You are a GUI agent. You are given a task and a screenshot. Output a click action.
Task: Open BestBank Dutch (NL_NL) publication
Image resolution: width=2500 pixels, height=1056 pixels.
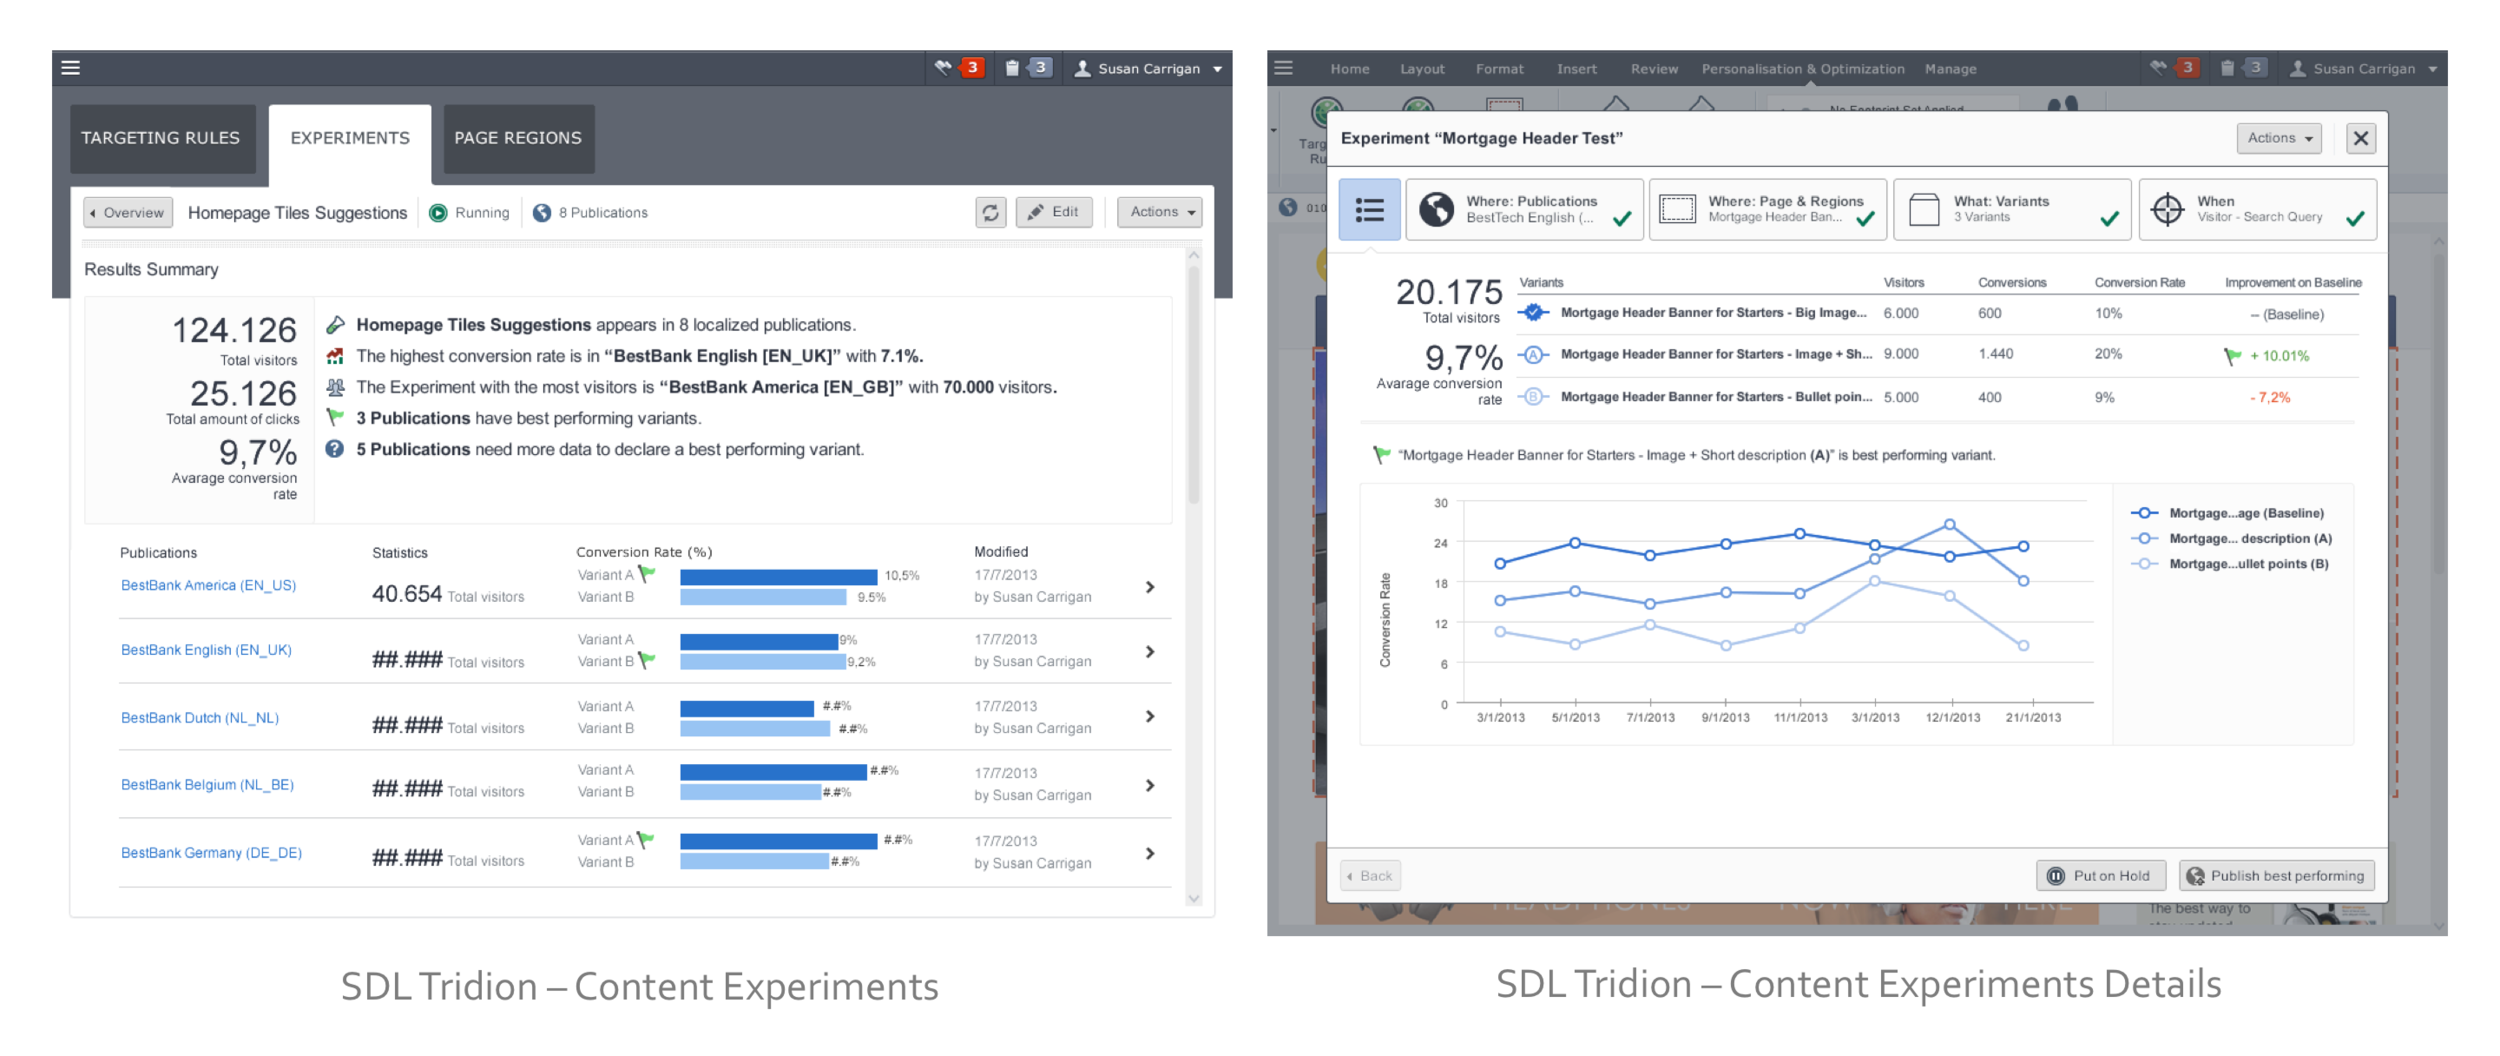200,718
